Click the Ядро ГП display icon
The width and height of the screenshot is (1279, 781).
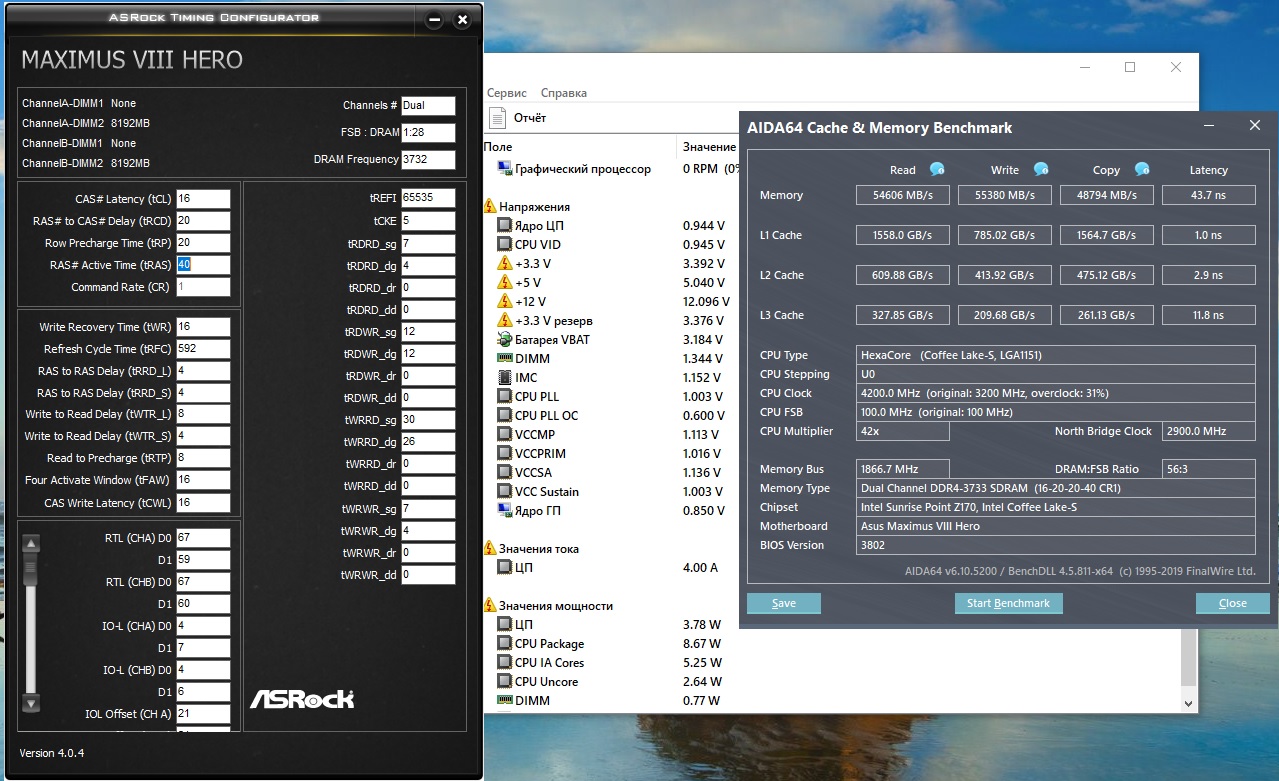point(504,510)
